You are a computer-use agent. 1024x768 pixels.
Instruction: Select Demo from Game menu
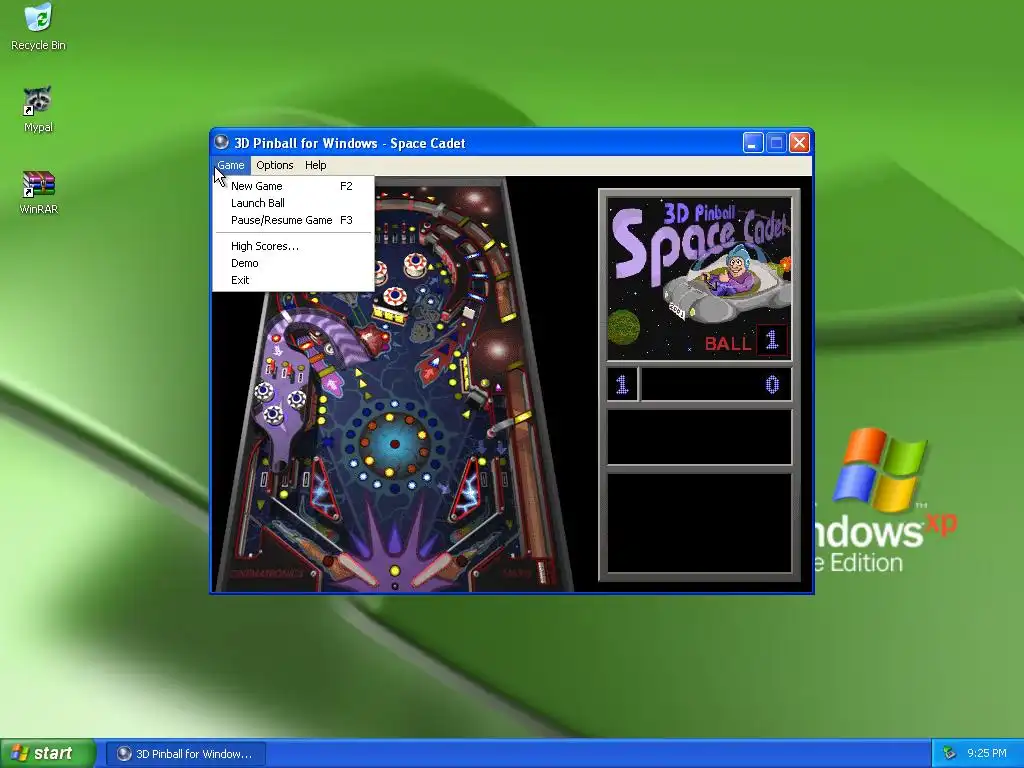pyautogui.click(x=293, y=263)
